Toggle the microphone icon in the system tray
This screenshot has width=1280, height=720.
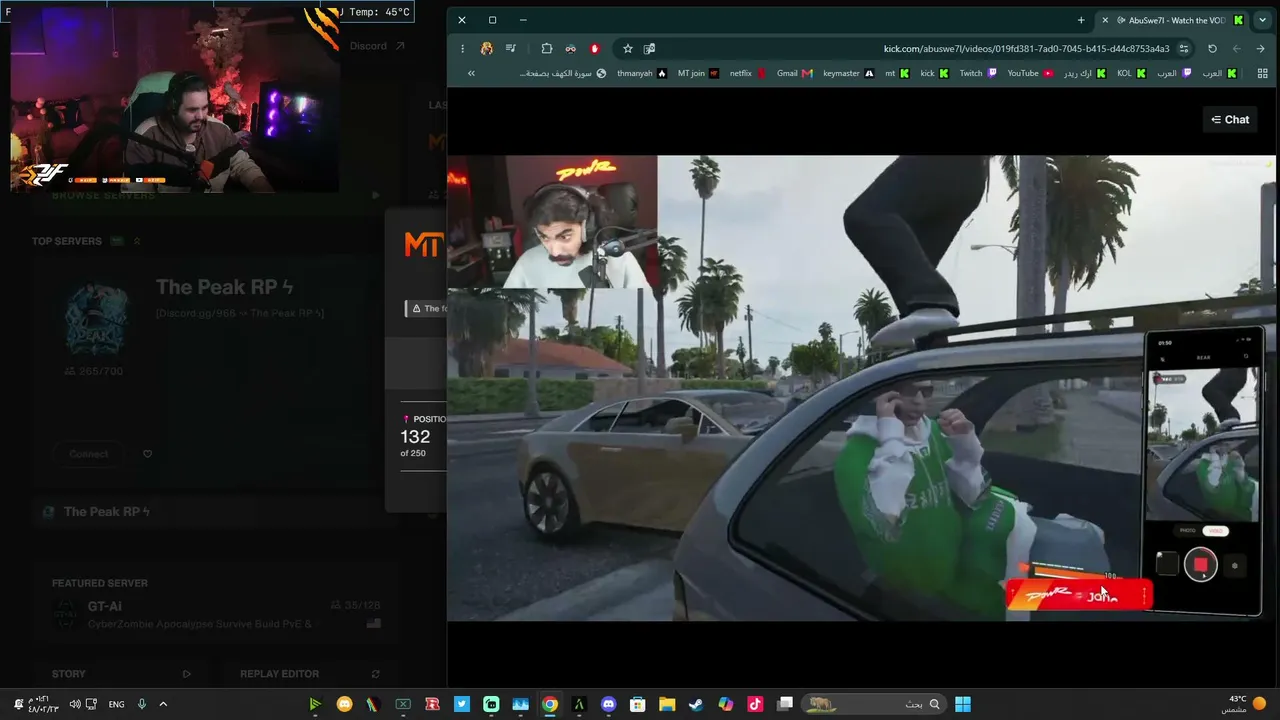point(142,704)
